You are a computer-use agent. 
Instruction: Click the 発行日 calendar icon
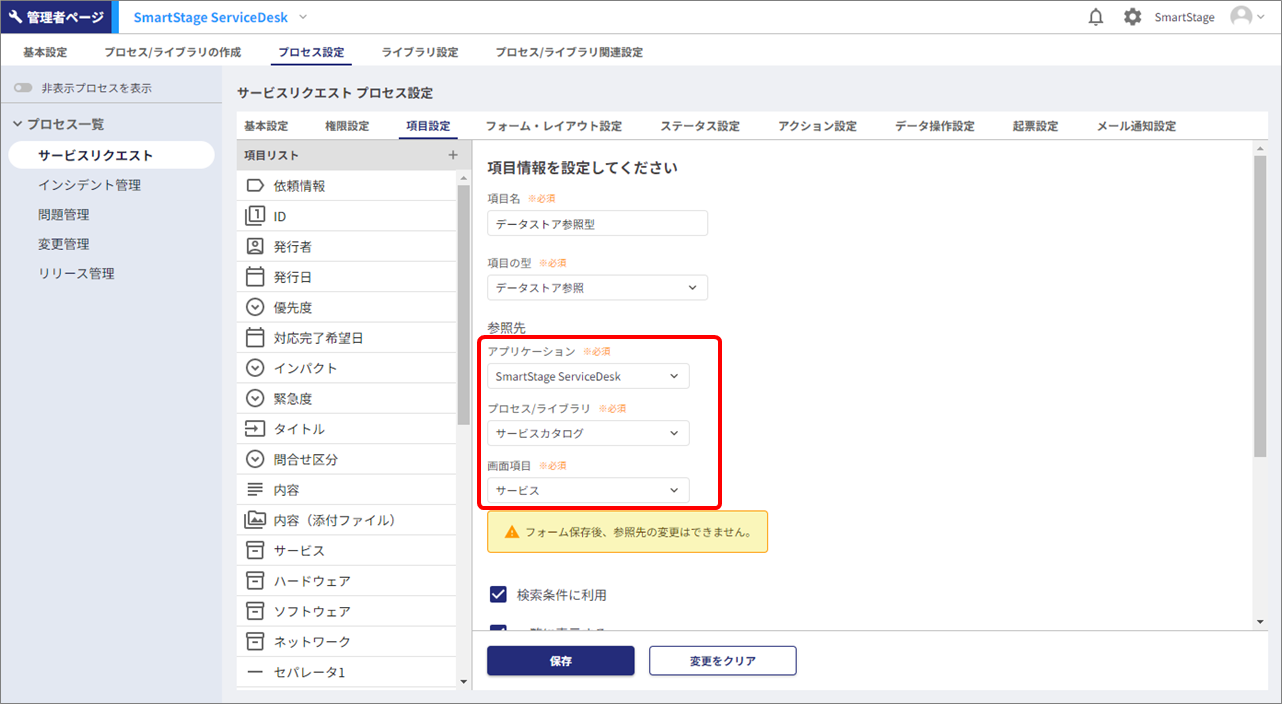255,277
